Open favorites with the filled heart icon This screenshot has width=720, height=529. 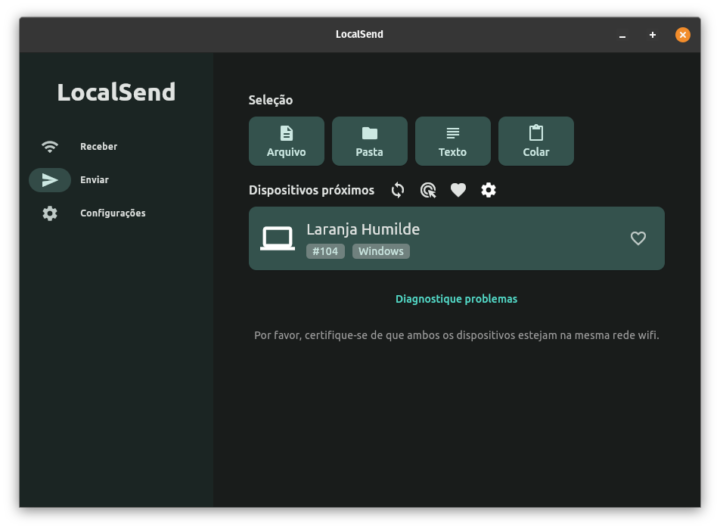coord(458,190)
